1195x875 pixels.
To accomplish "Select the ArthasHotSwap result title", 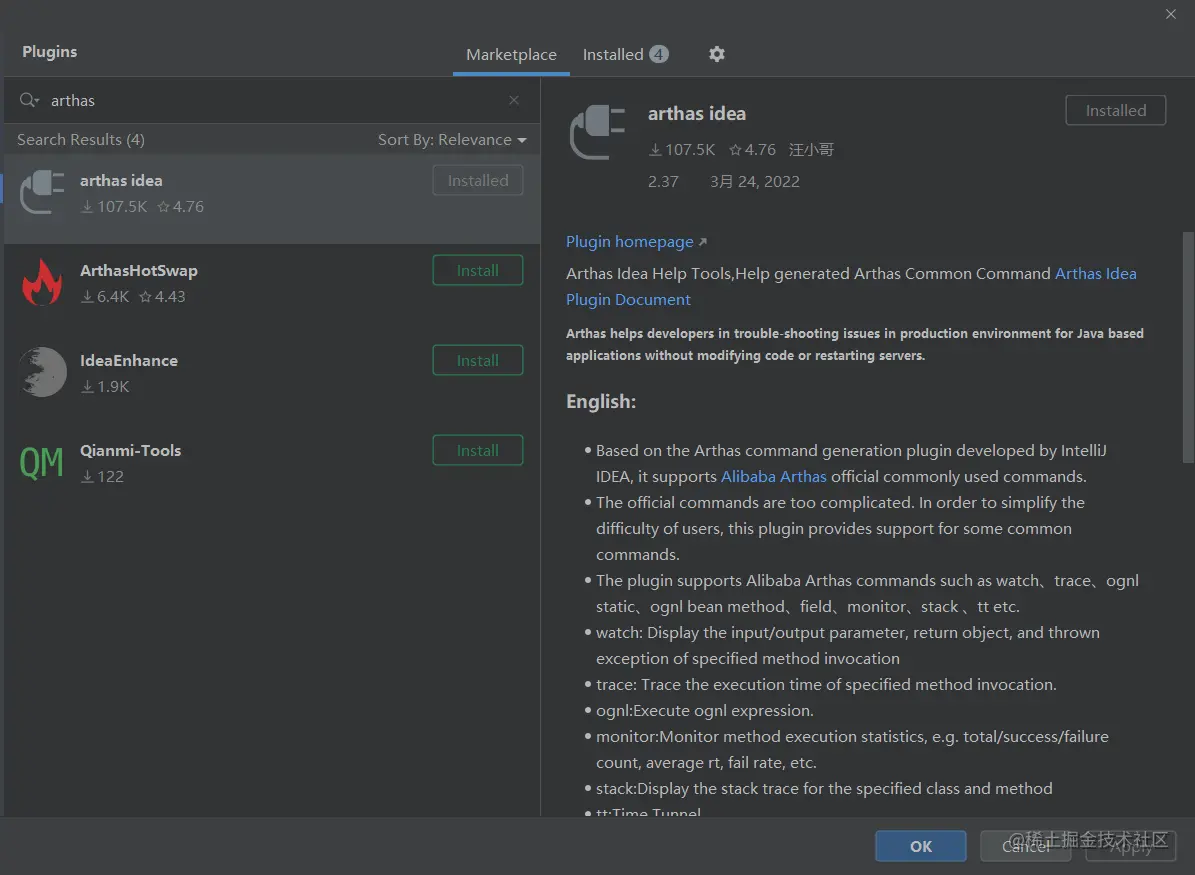I will tap(139, 271).
